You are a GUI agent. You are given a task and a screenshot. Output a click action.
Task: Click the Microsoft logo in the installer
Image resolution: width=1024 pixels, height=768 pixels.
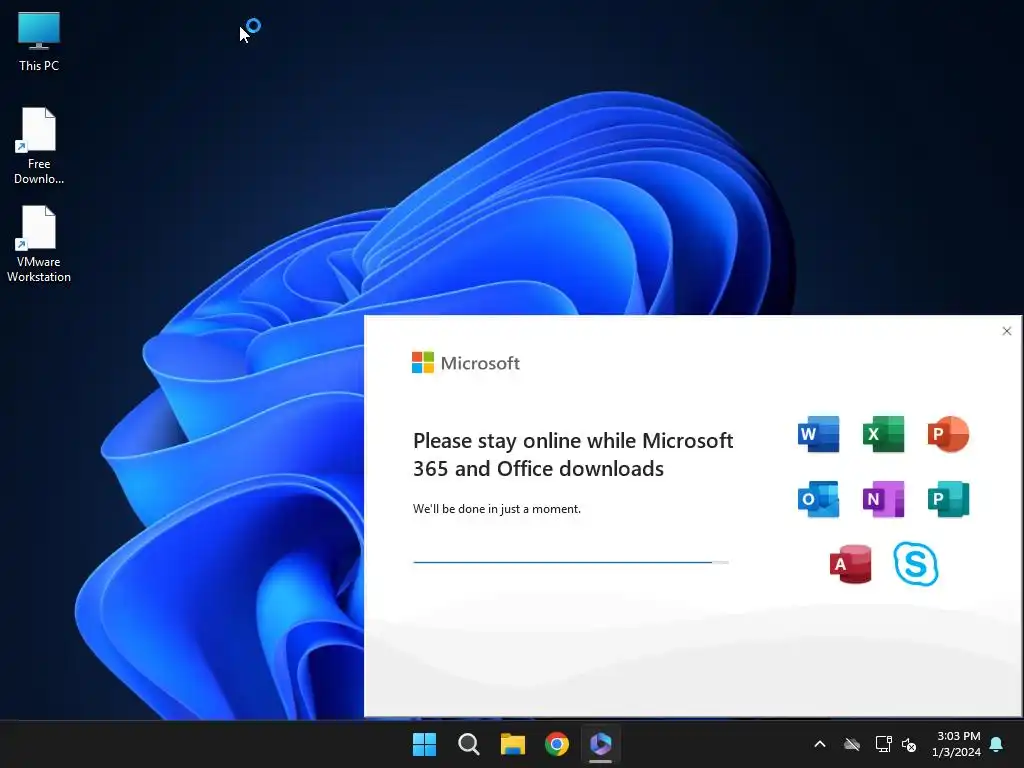pos(466,363)
